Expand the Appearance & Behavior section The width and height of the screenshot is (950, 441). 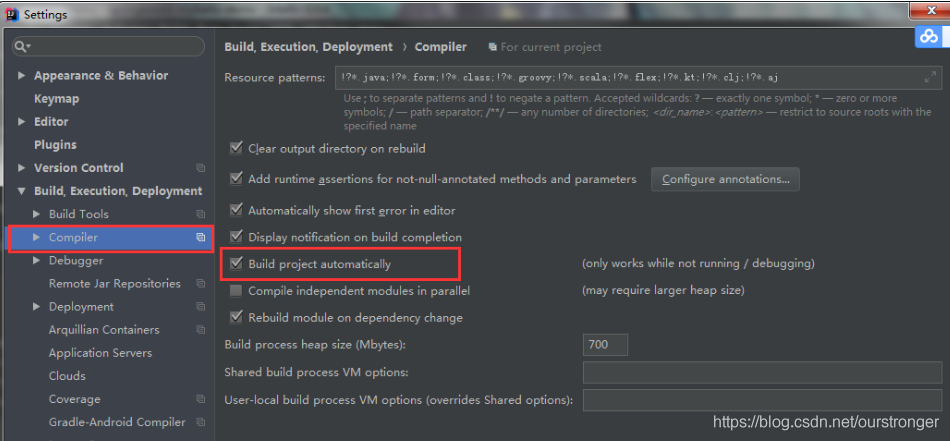coord(22,76)
